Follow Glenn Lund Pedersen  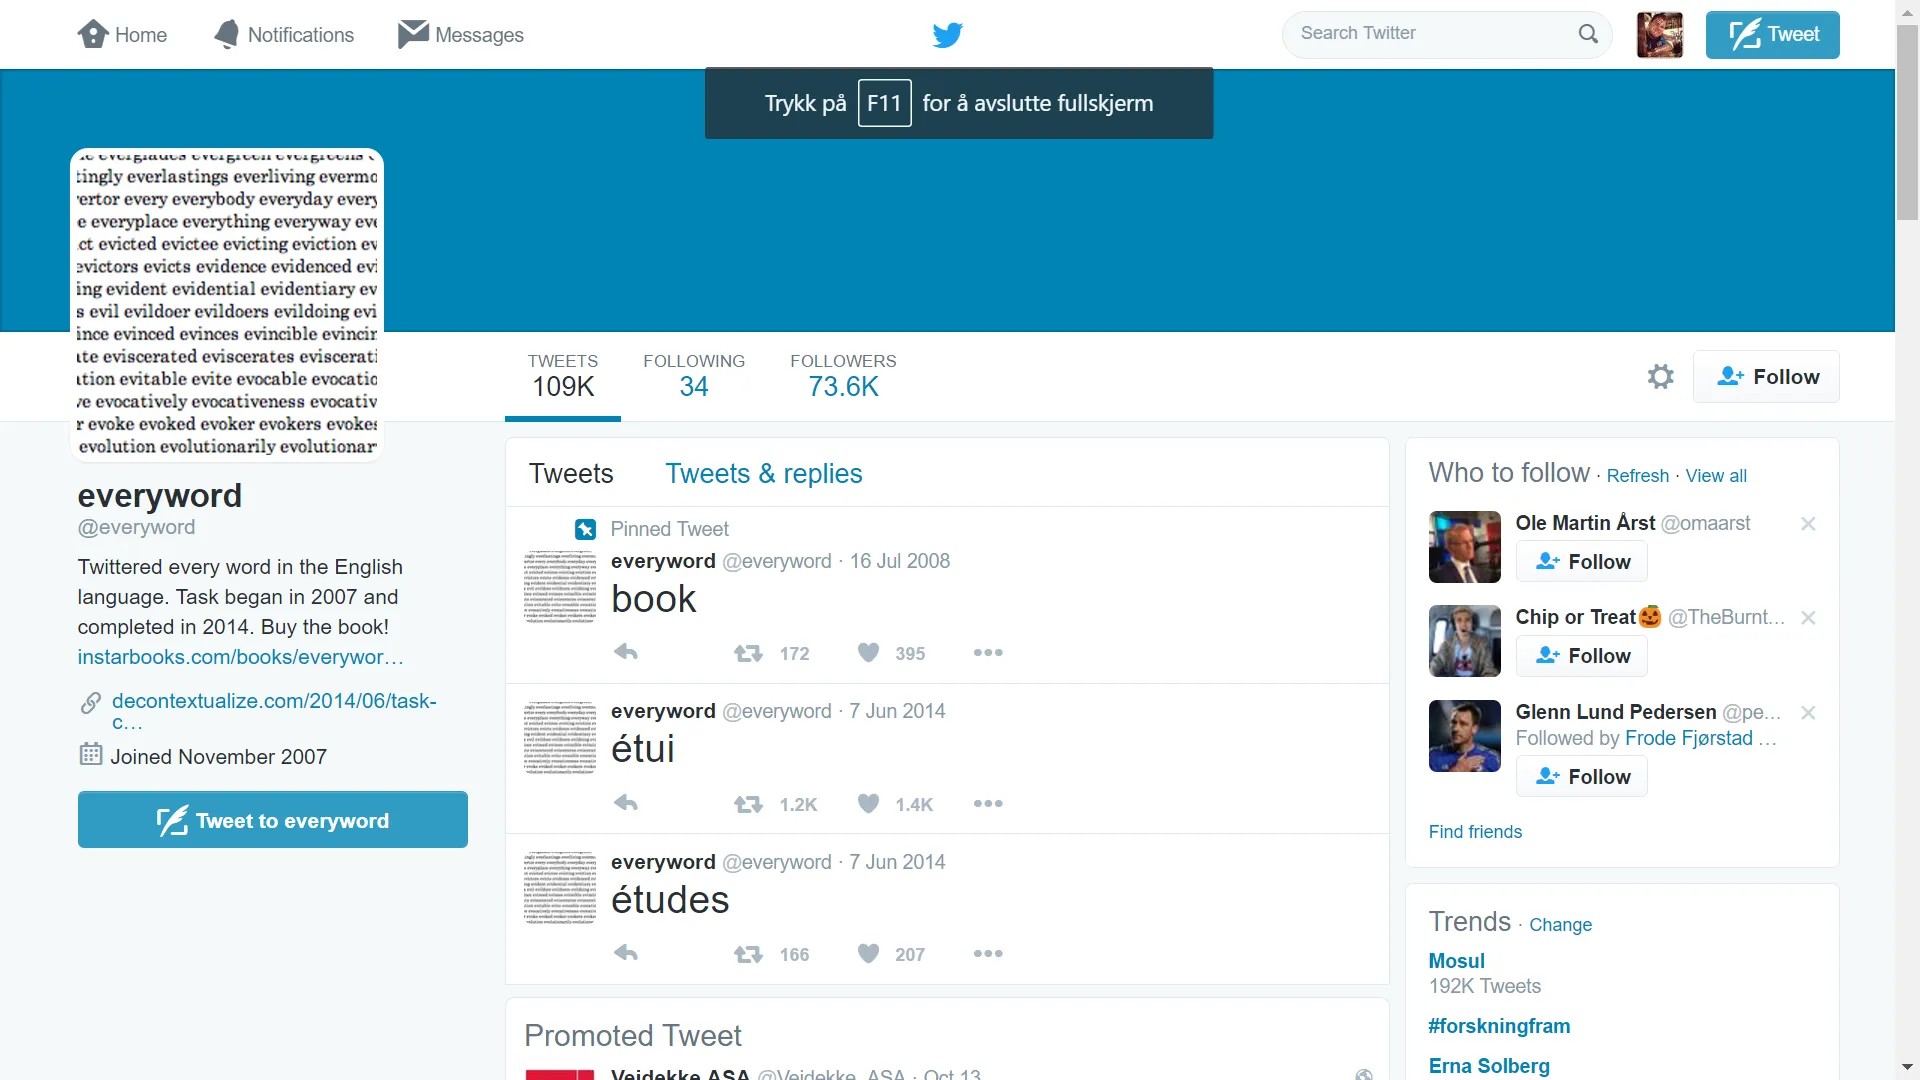1582,777
